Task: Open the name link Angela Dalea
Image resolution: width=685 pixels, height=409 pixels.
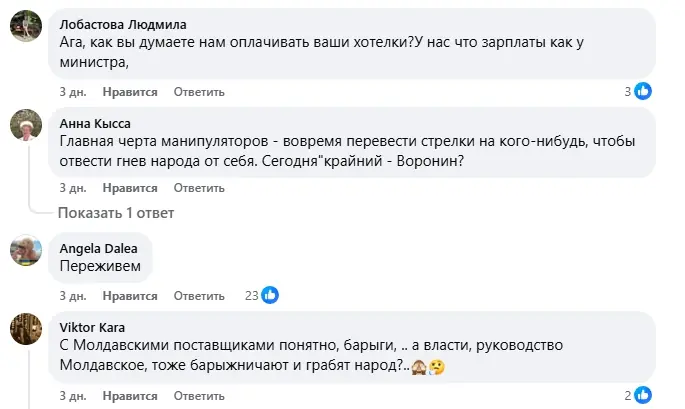Action: click(98, 249)
